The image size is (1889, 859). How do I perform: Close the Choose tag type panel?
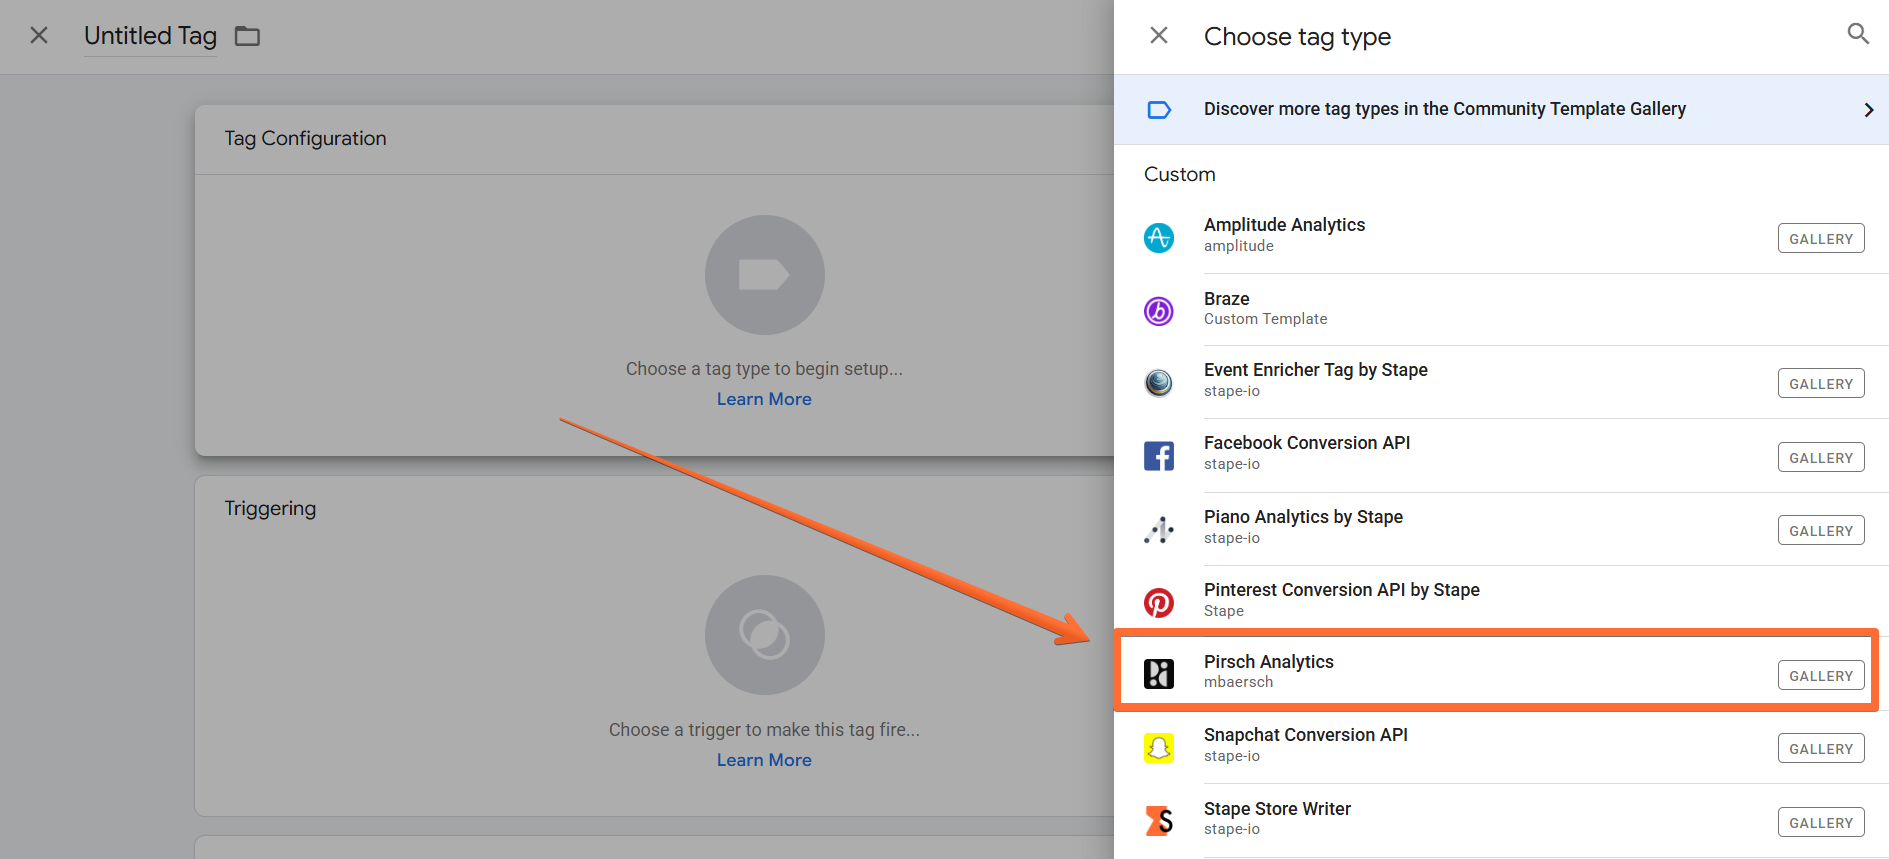[1159, 36]
